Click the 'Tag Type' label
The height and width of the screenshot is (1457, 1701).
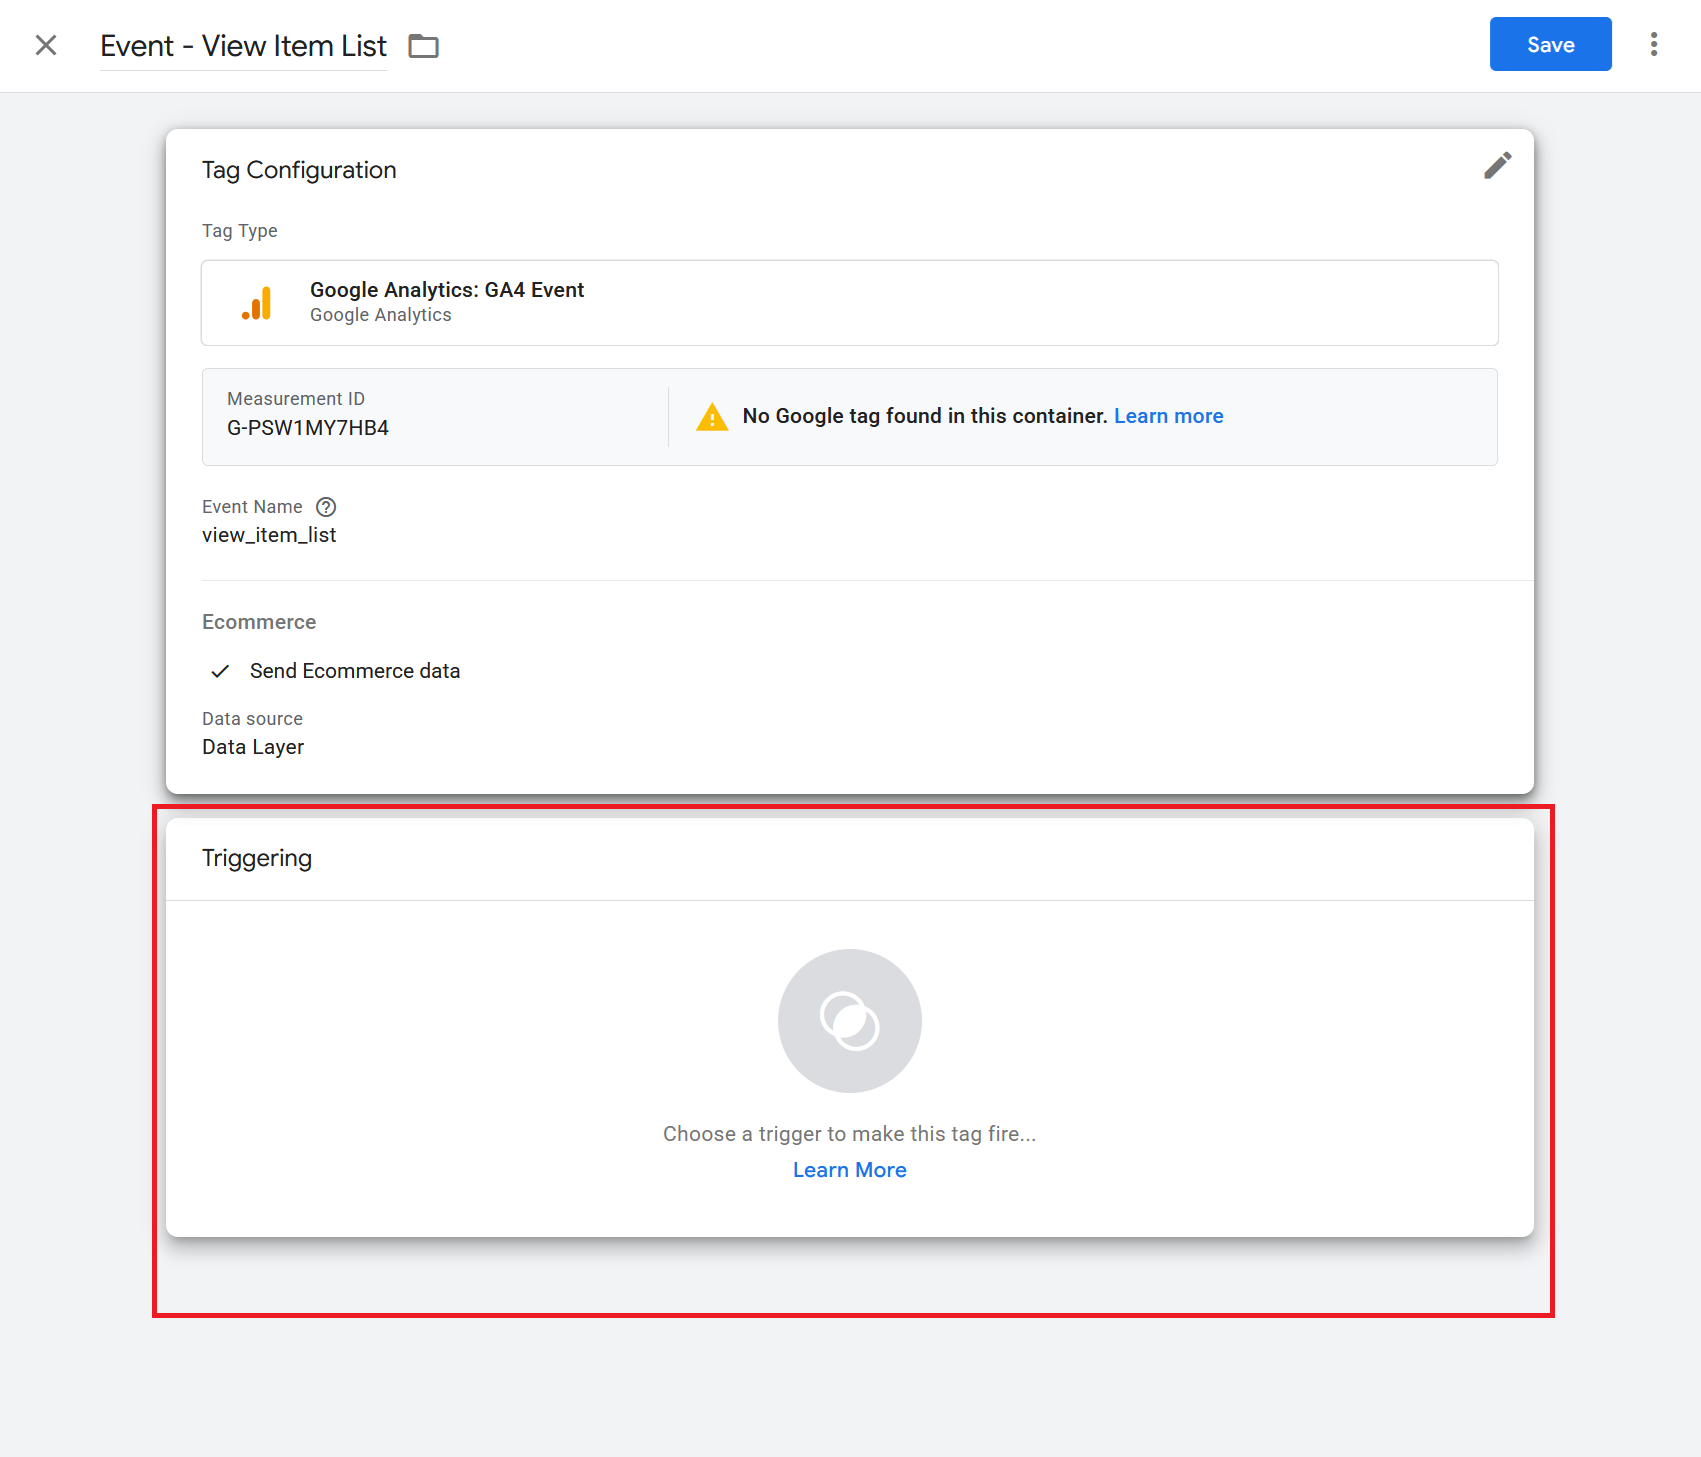(x=240, y=231)
